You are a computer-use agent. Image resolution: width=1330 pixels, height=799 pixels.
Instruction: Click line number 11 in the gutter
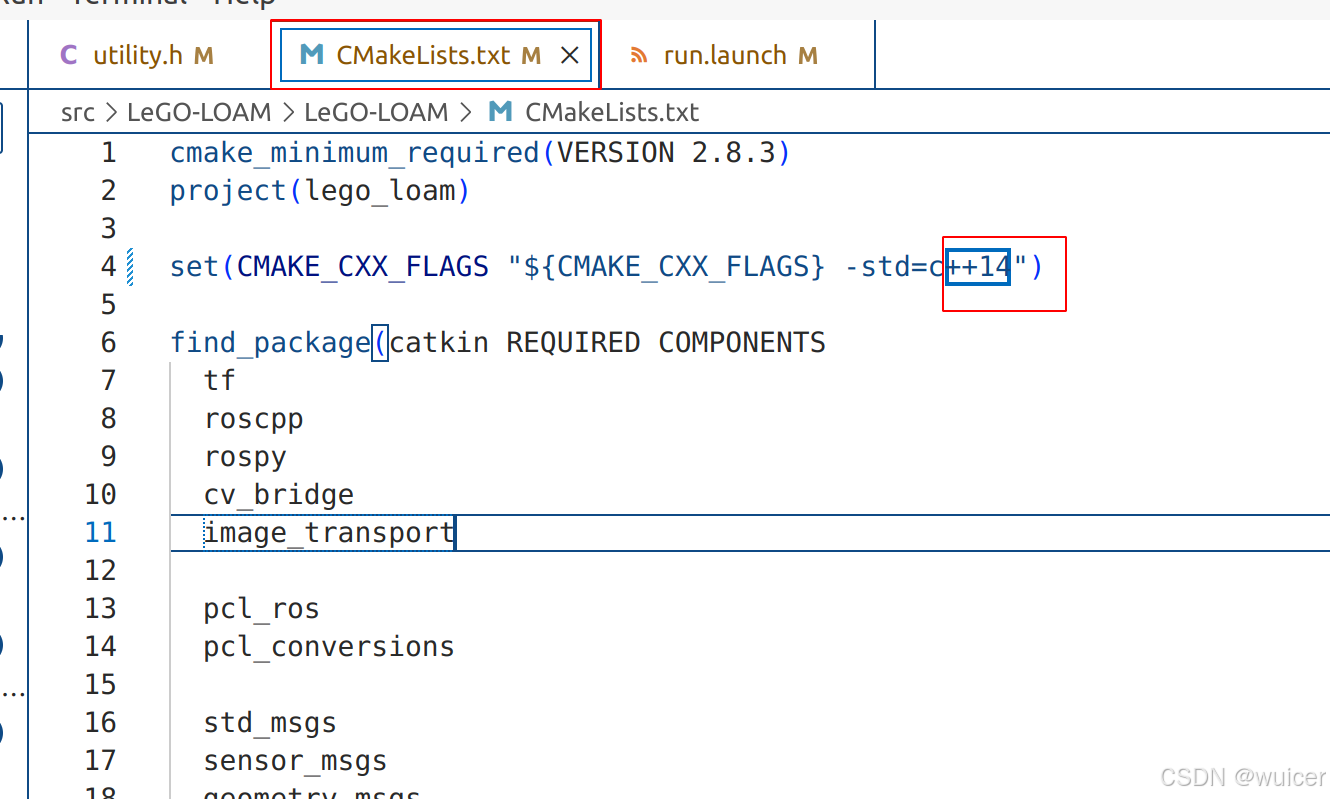pos(100,533)
